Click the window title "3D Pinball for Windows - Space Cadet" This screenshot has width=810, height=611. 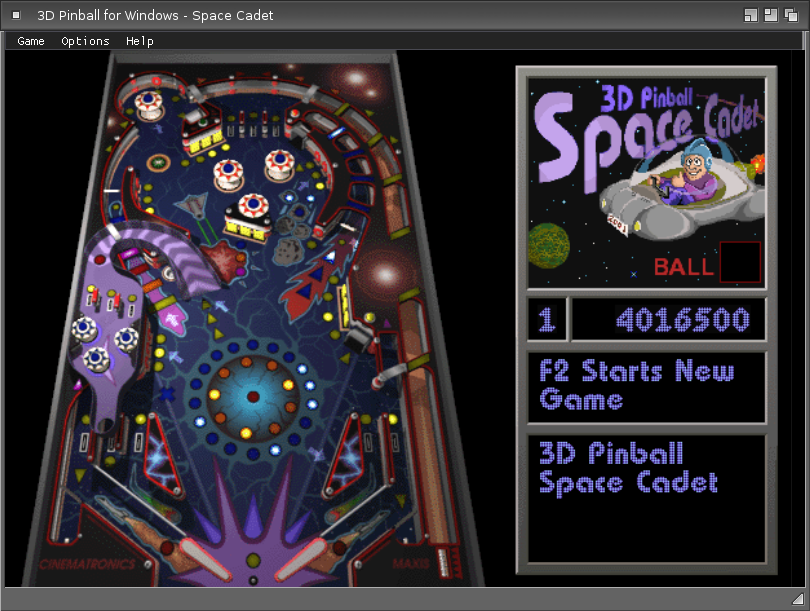click(x=155, y=15)
